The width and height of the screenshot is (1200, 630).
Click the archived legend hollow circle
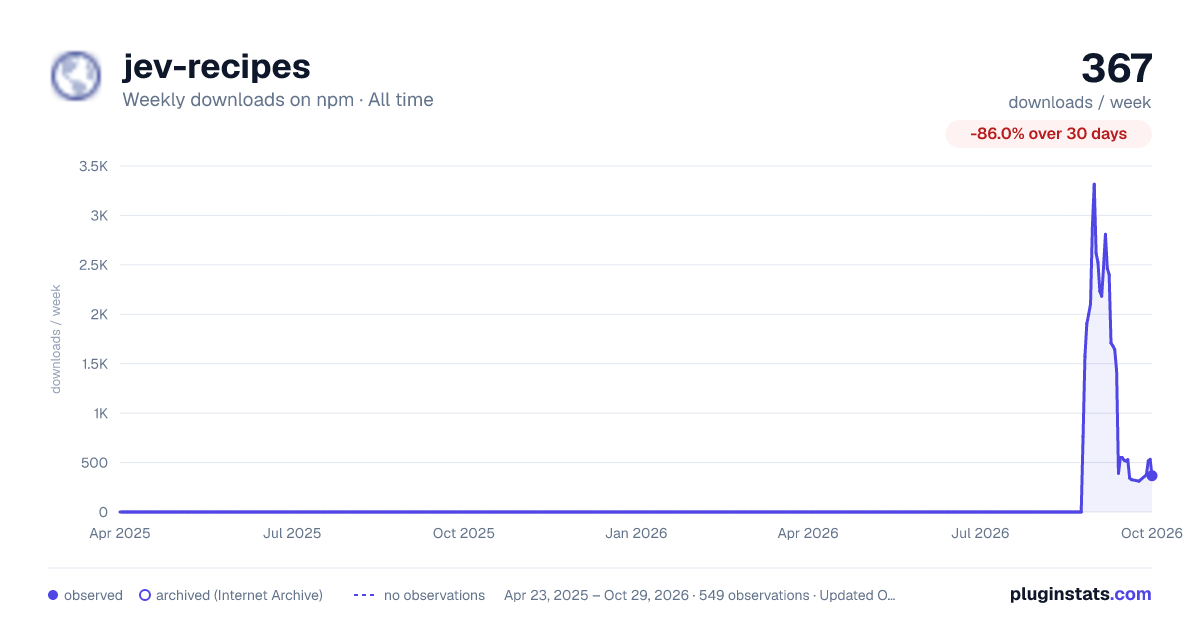point(145,595)
